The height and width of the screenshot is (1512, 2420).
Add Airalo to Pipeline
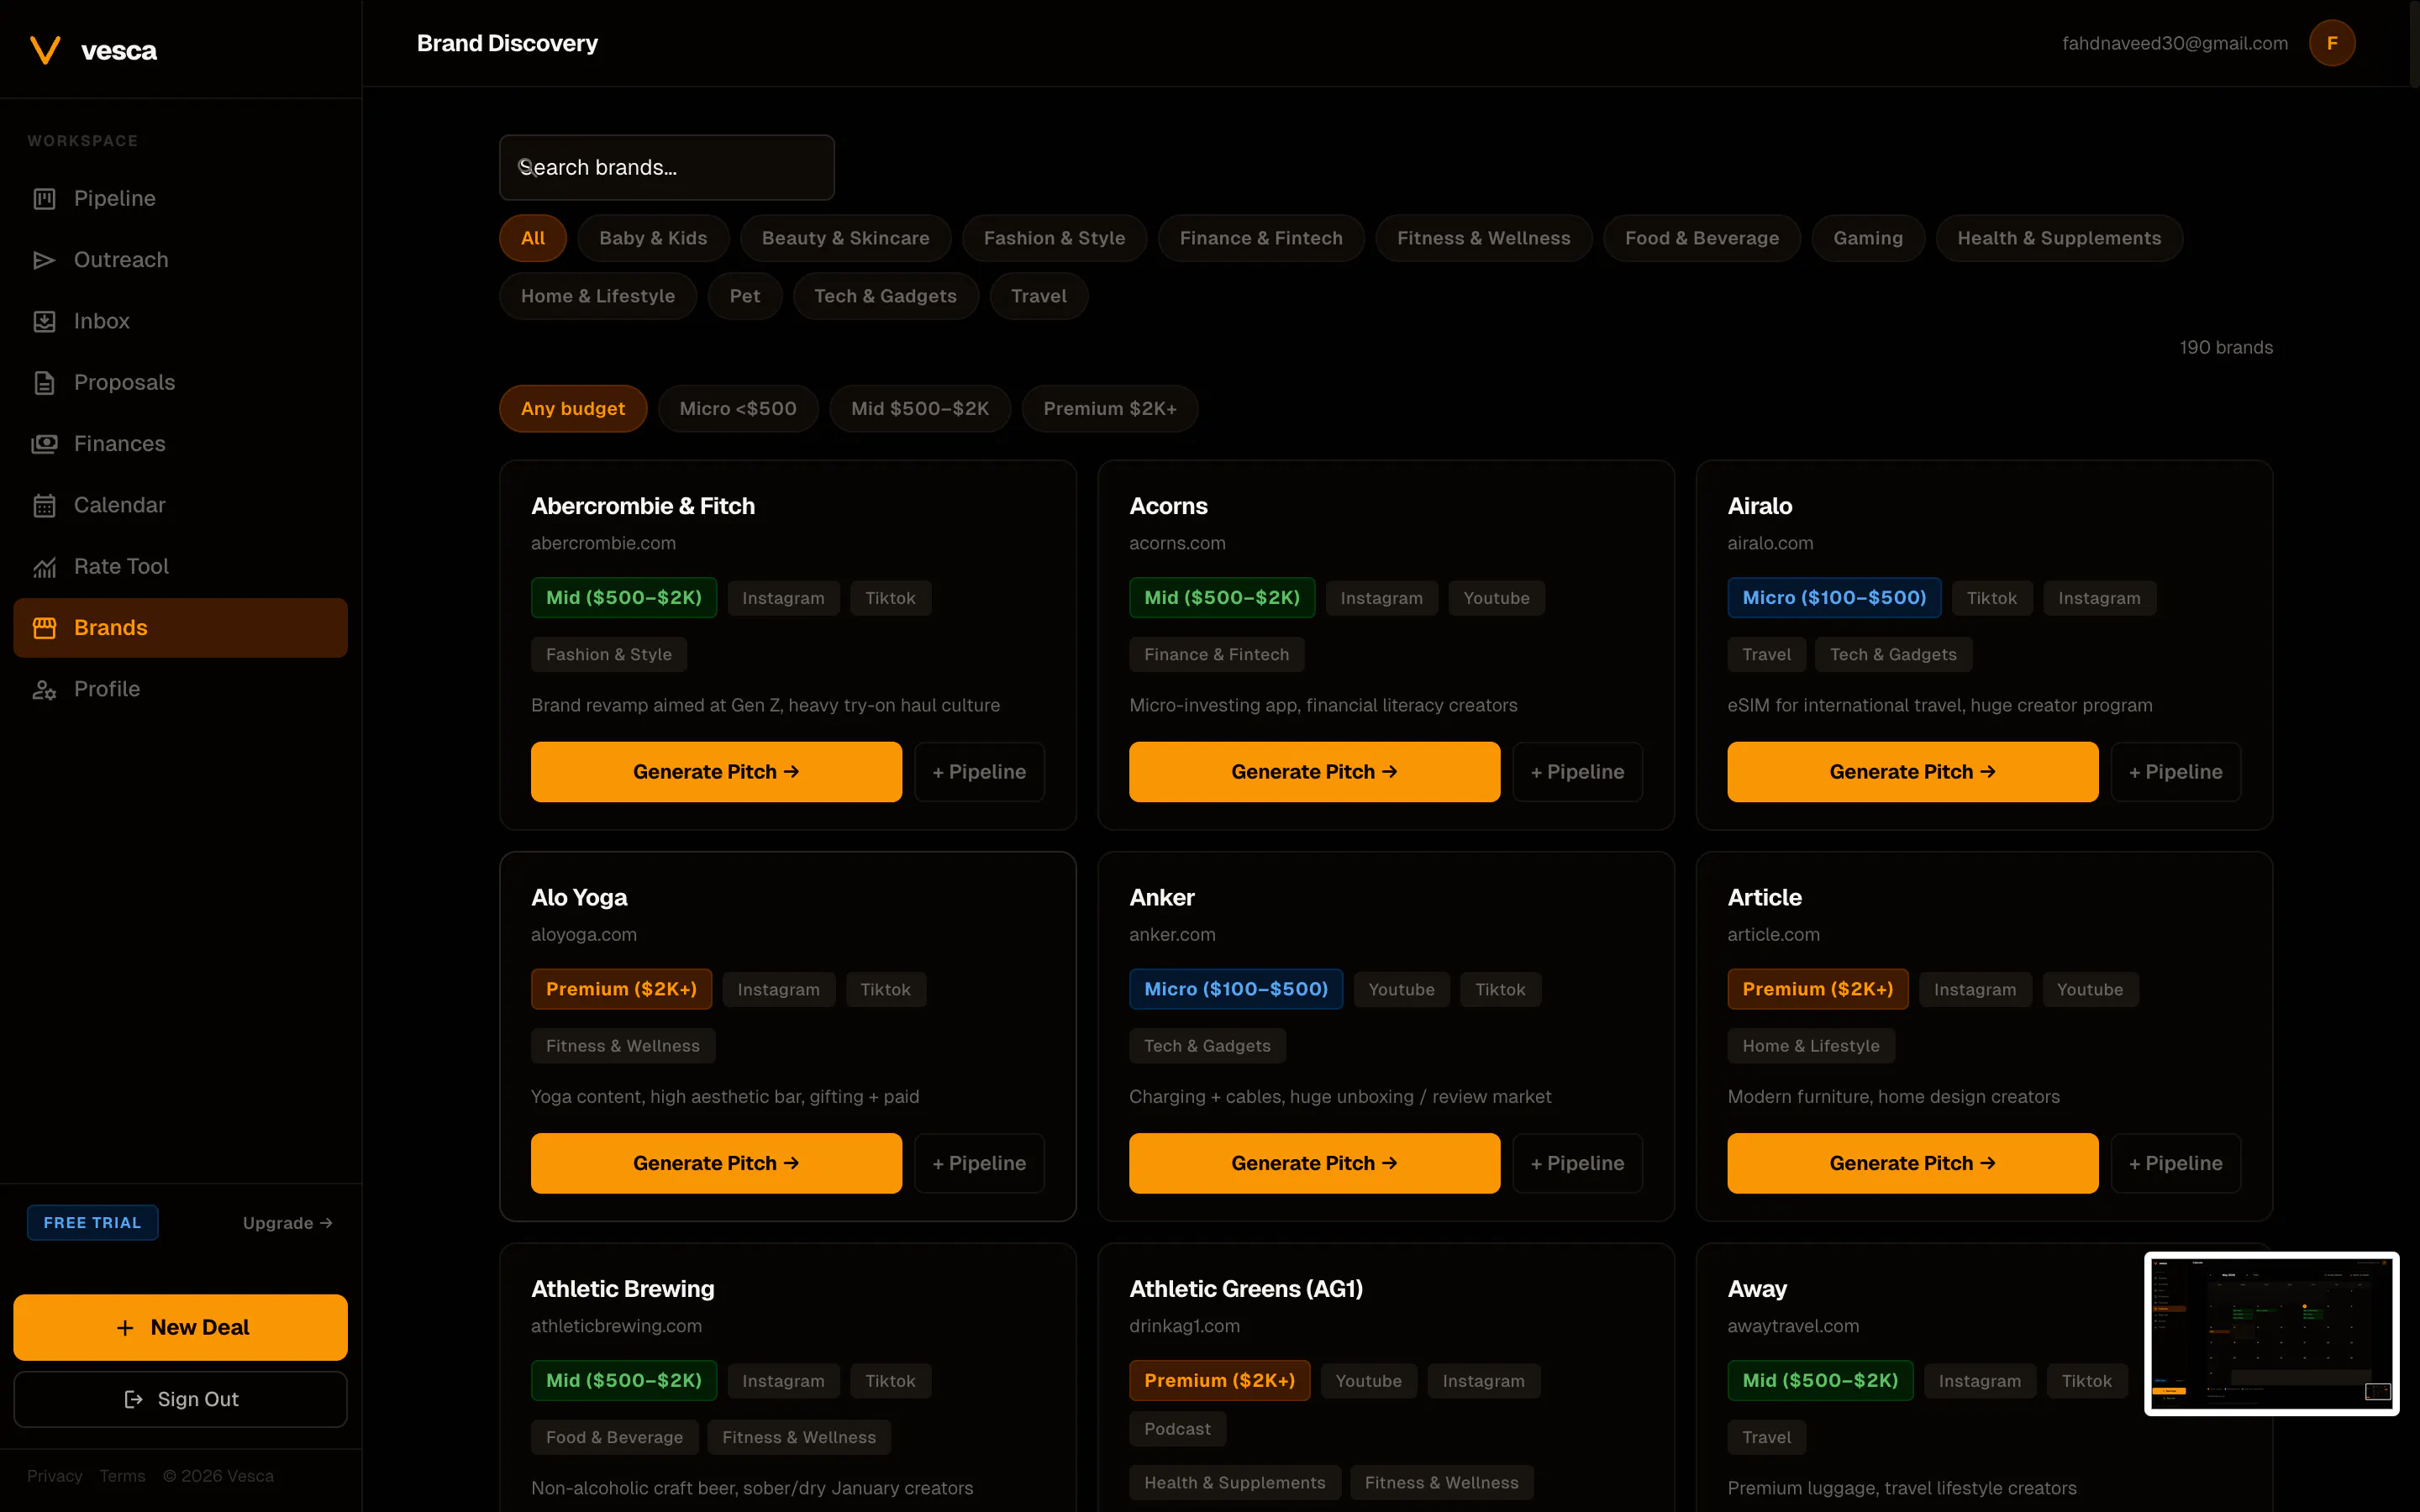point(2175,772)
